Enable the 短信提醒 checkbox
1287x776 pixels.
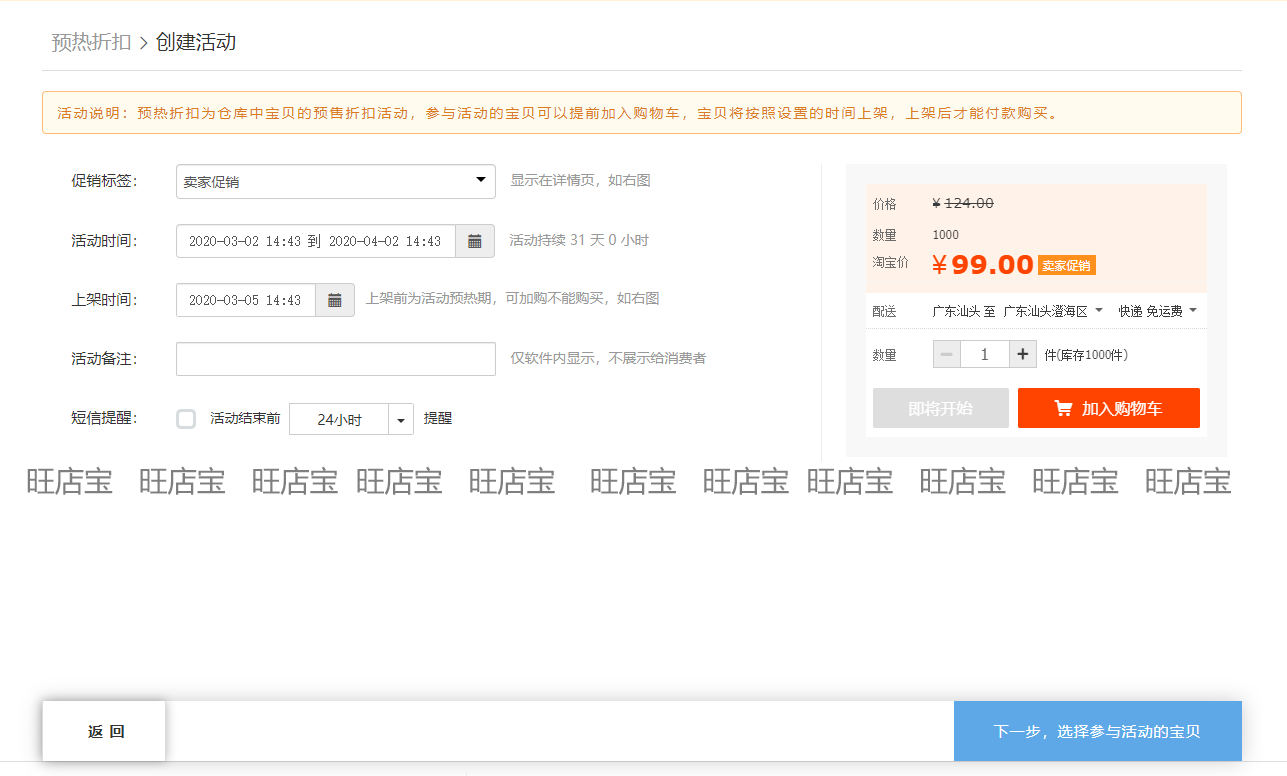coord(186,419)
